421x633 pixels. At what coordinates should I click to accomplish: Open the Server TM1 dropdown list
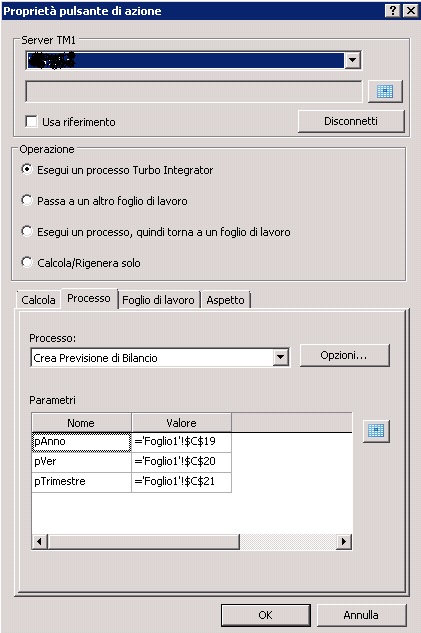tap(352, 60)
